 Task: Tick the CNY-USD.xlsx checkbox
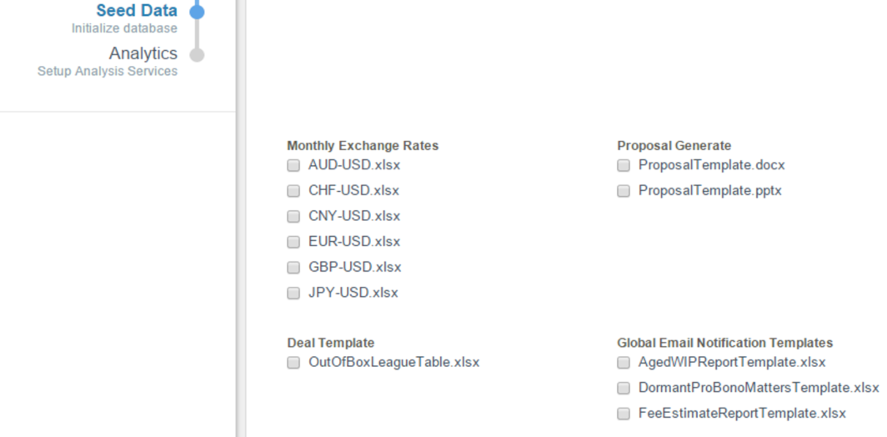tap(293, 216)
